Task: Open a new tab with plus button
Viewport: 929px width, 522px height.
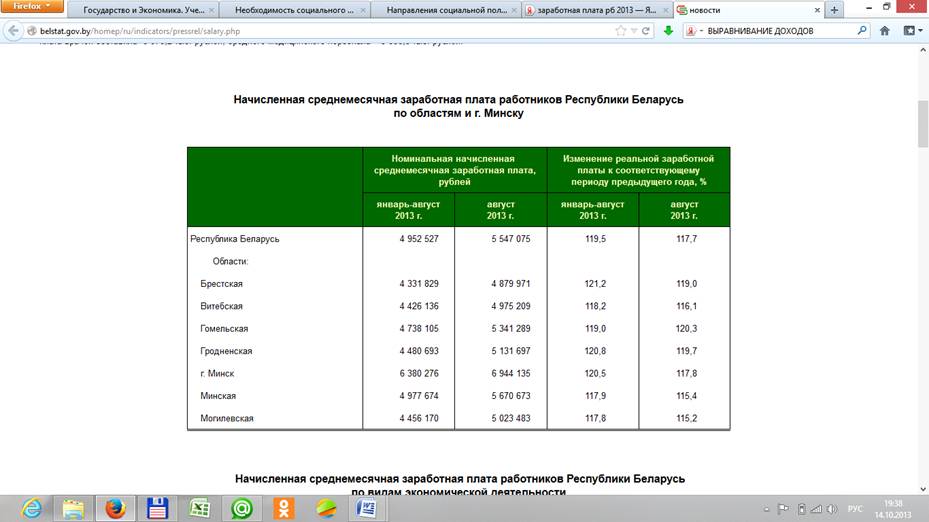Action: (834, 10)
